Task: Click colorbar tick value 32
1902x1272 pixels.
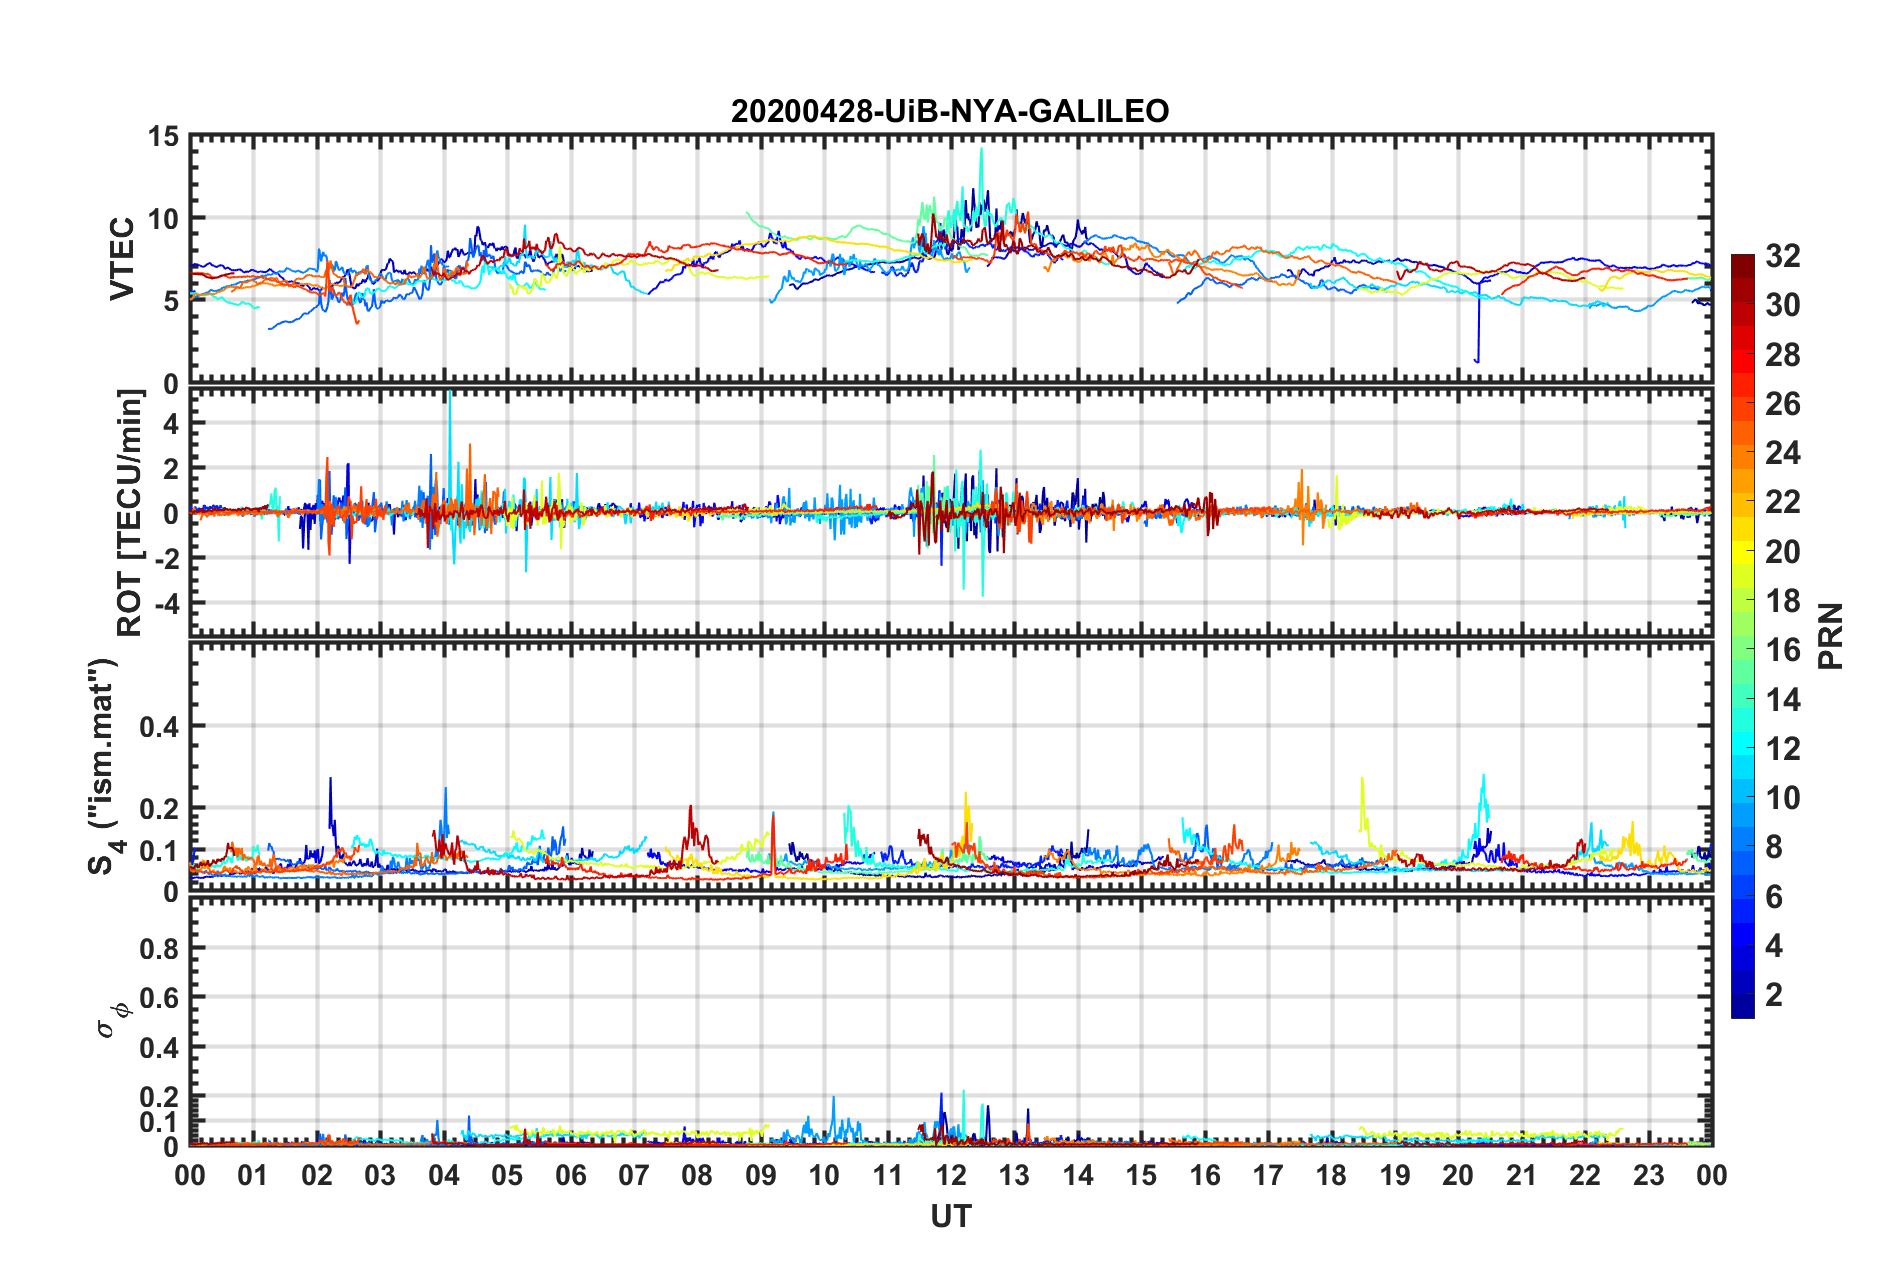Action: 1782,256
